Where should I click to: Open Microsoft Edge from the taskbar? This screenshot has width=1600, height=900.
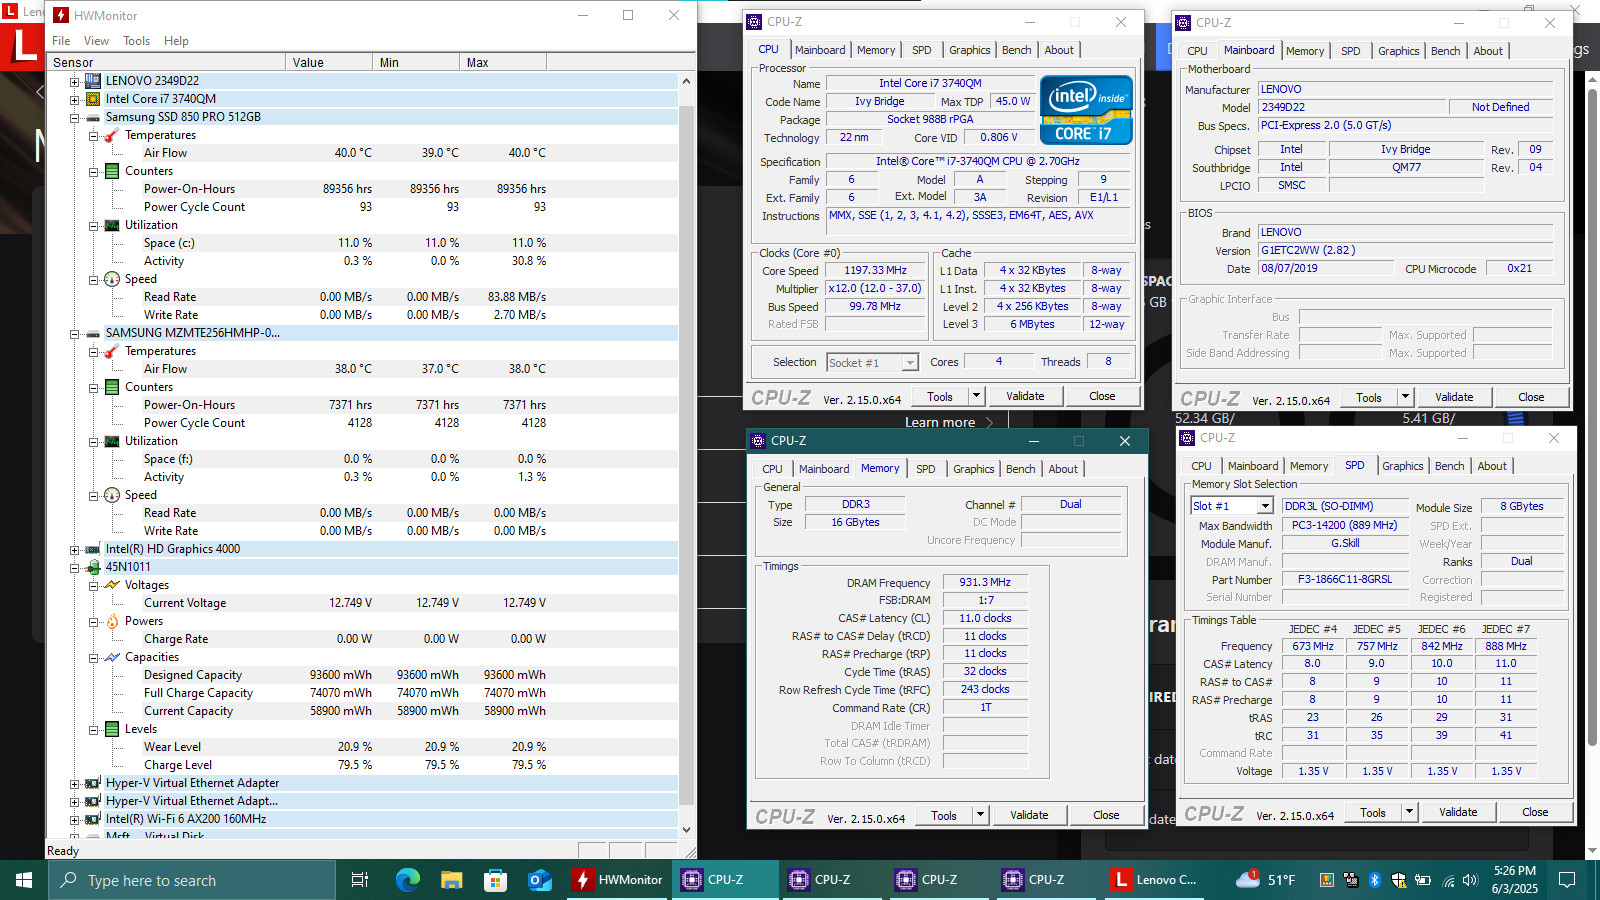coord(407,880)
